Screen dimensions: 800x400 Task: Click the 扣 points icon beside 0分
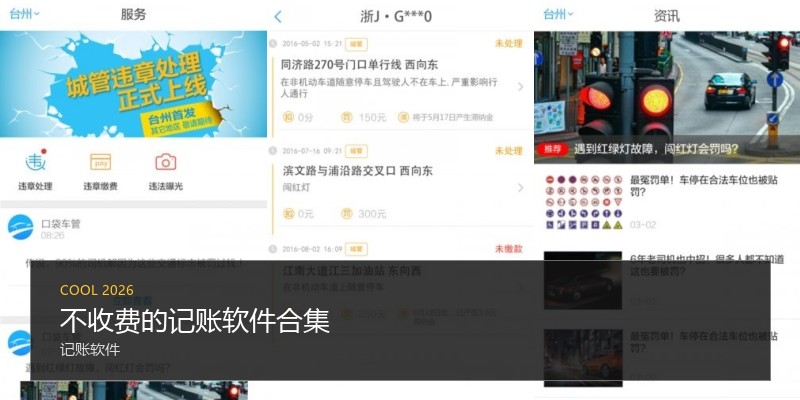point(289,117)
